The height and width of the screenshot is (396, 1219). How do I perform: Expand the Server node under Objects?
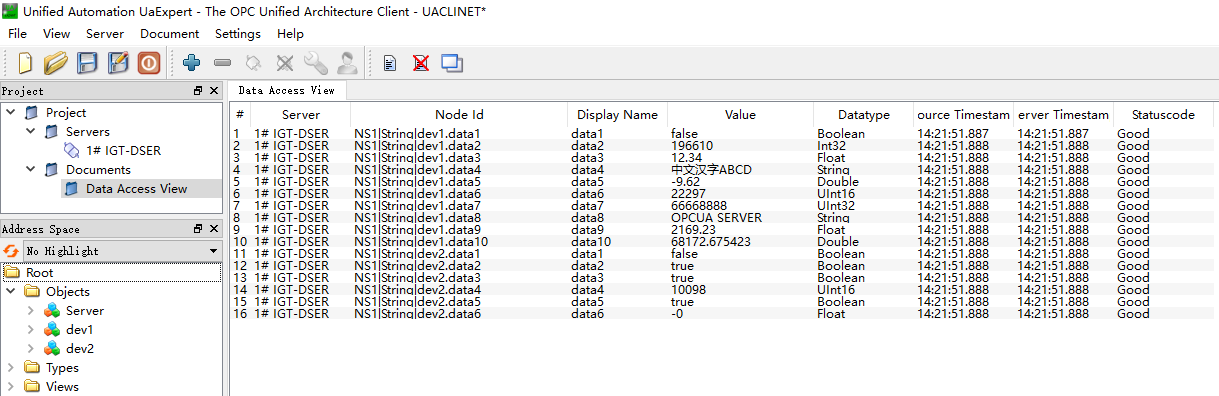pyautogui.click(x=31, y=310)
